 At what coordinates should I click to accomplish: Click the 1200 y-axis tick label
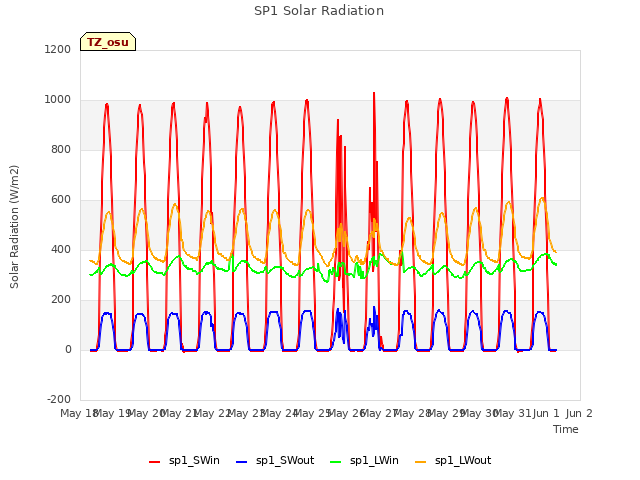point(58,49)
